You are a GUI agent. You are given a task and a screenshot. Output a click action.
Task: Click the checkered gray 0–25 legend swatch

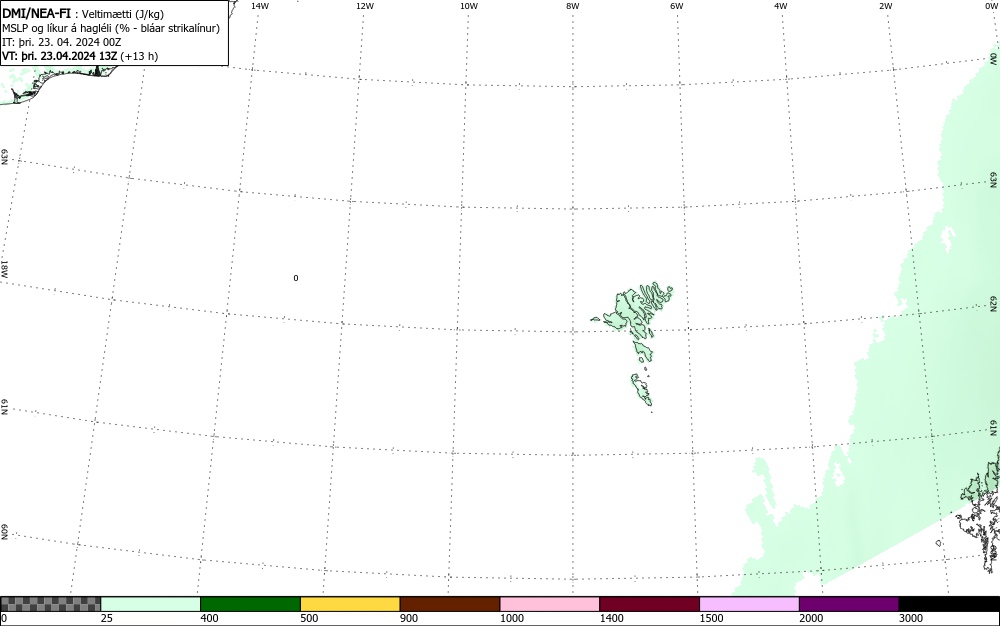(x=50, y=604)
